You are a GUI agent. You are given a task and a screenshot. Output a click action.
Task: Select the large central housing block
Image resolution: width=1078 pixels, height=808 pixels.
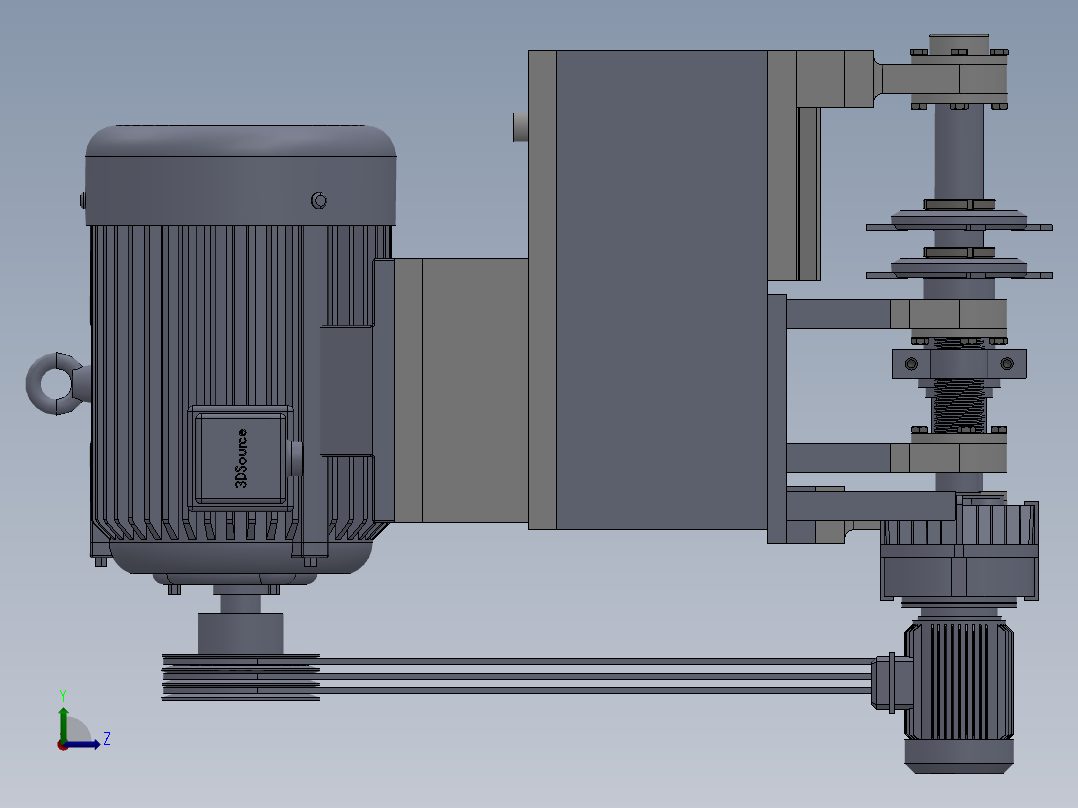tap(661, 290)
